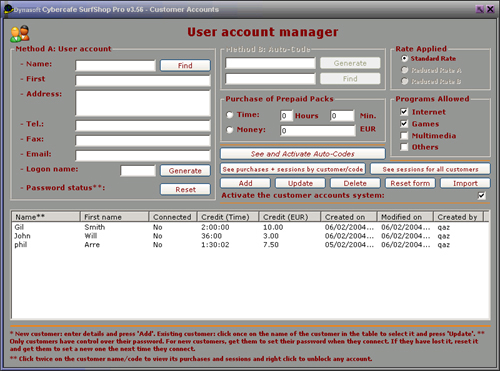
Task: Select Reduced Rate B radio button
Action: click(404, 81)
